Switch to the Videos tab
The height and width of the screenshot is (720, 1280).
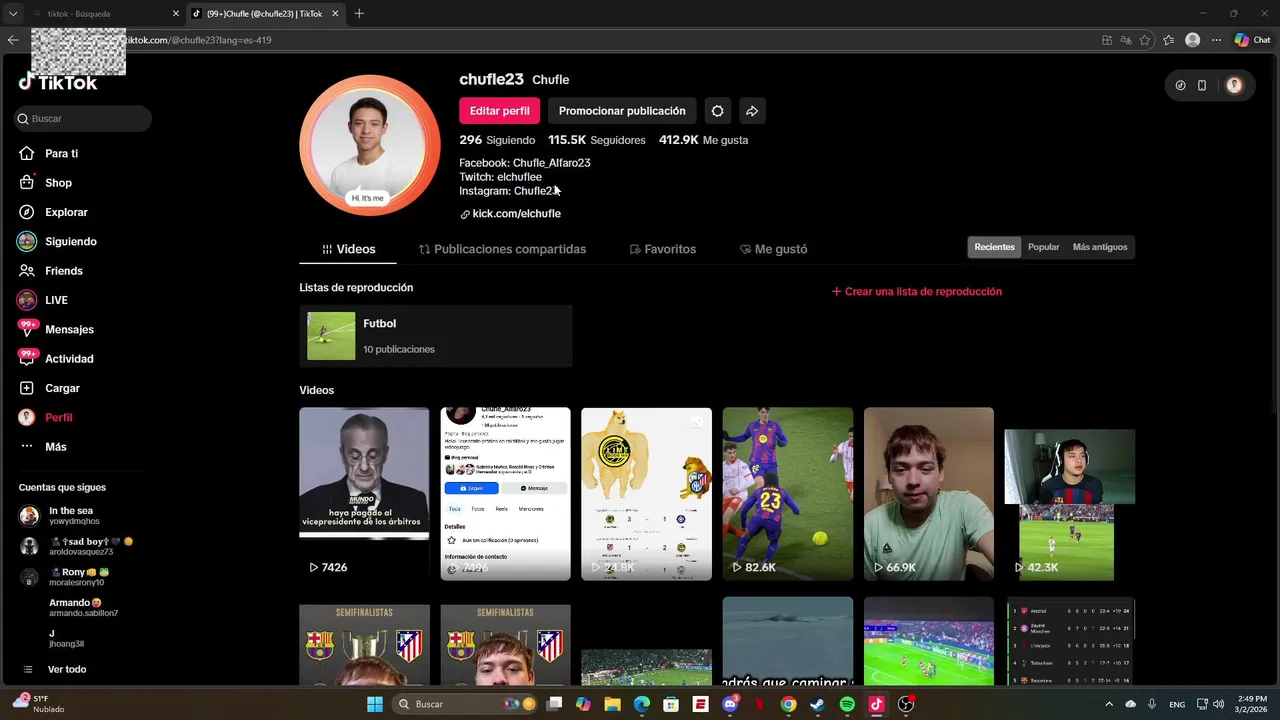point(348,249)
